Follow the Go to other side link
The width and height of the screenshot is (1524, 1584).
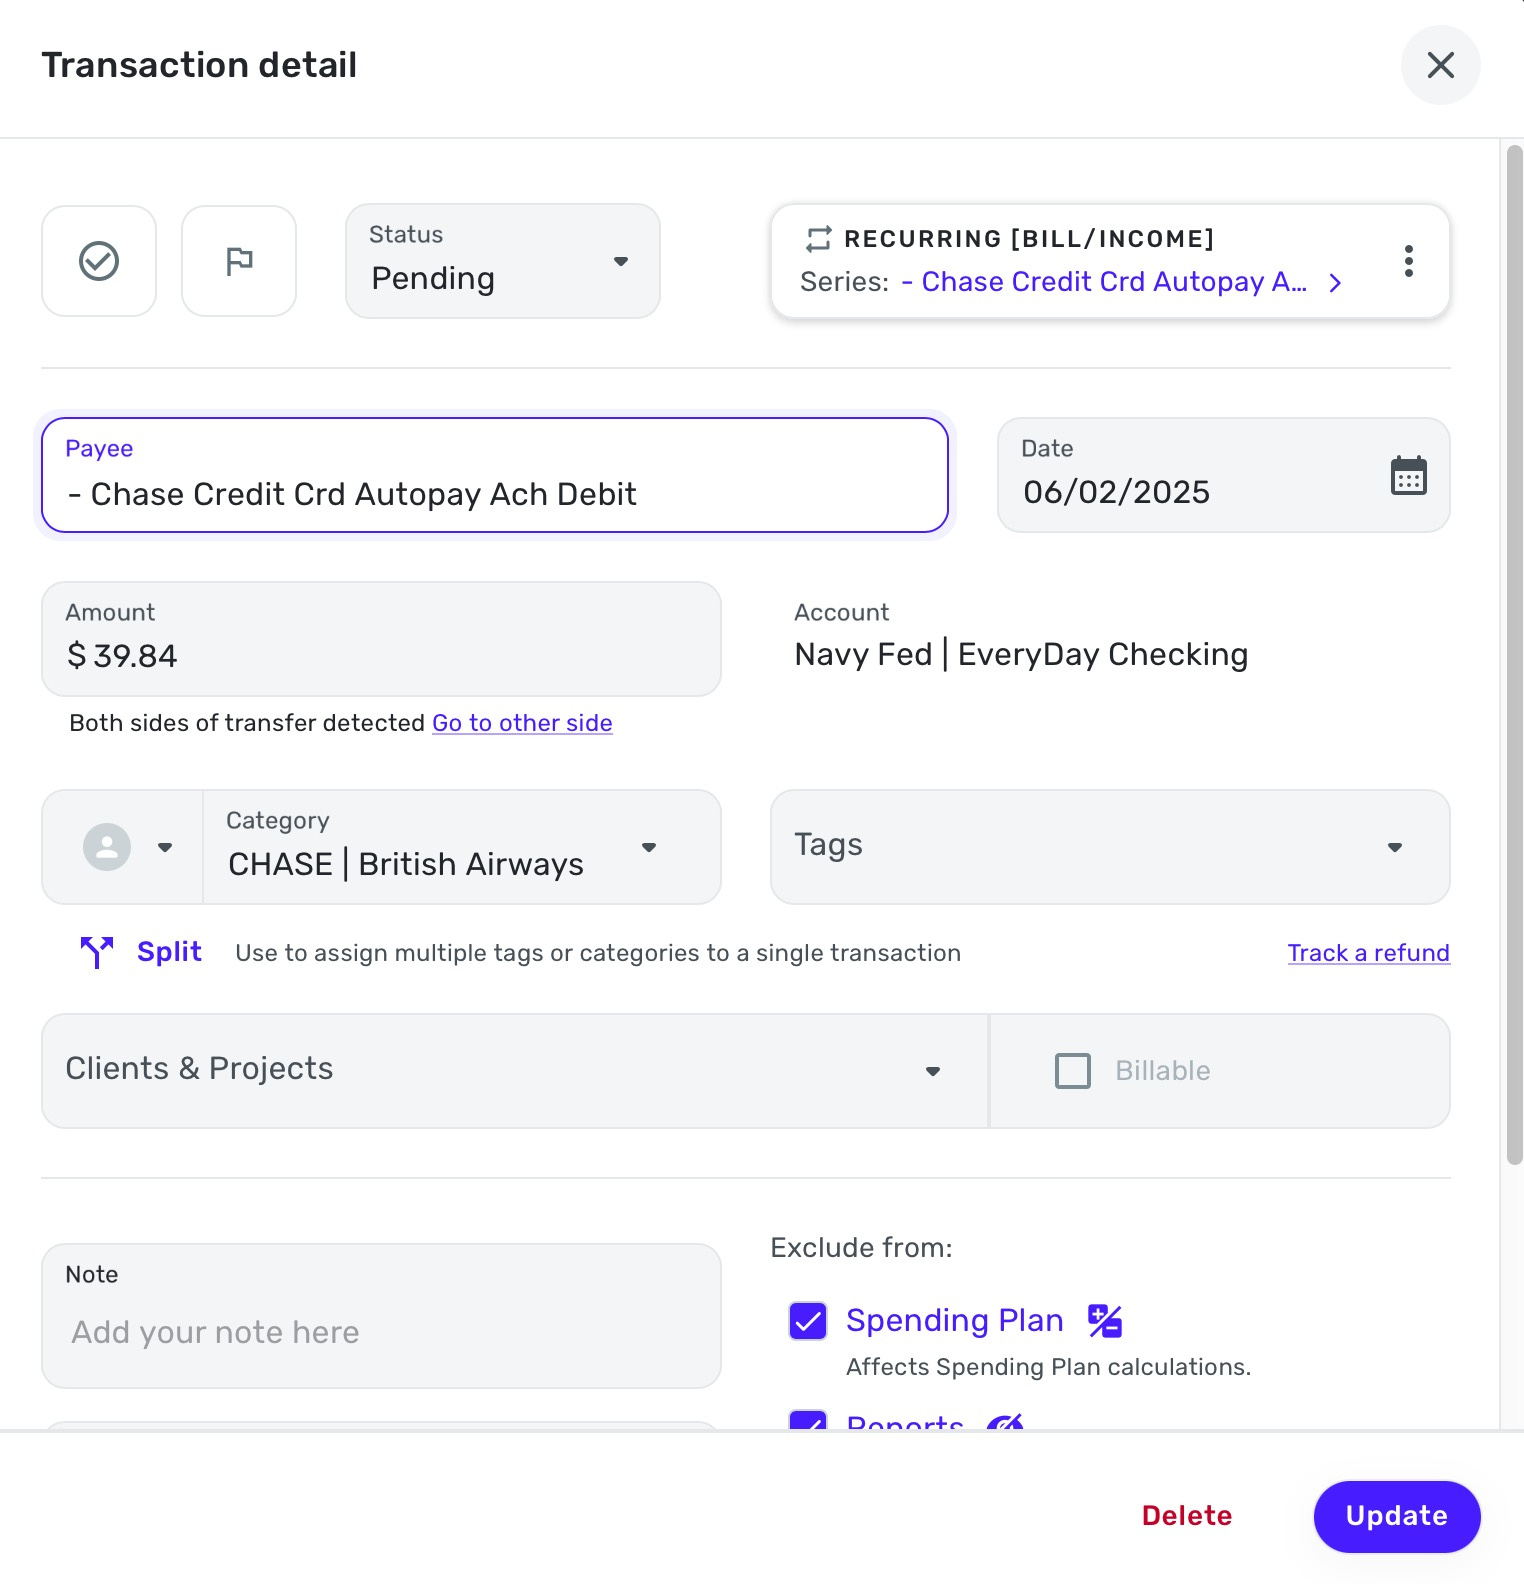[522, 723]
